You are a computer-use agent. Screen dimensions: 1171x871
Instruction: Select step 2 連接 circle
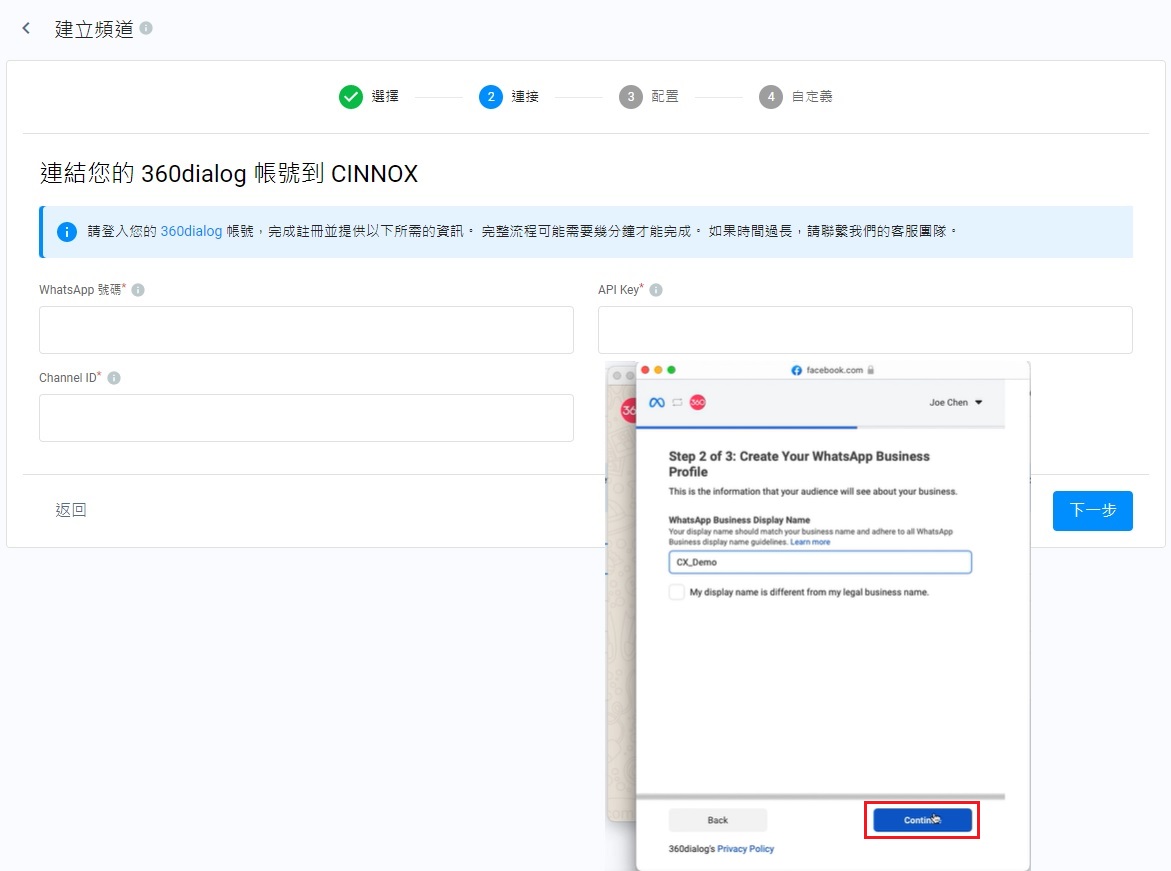(x=491, y=97)
